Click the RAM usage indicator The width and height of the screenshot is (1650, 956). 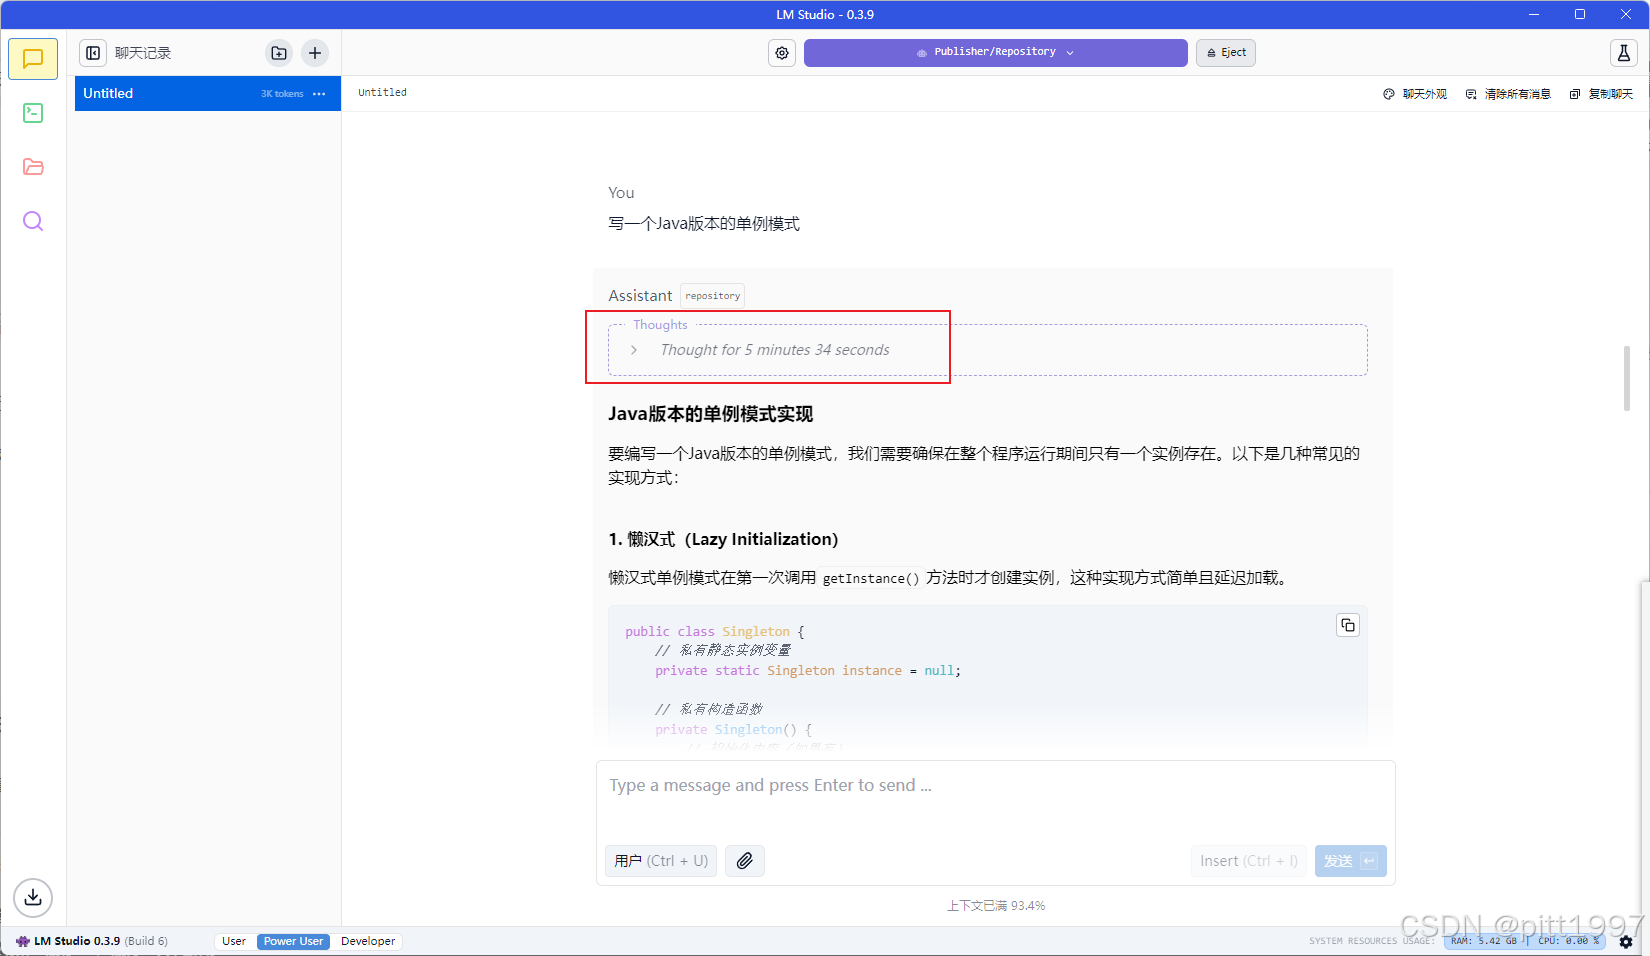coord(1484,941)
